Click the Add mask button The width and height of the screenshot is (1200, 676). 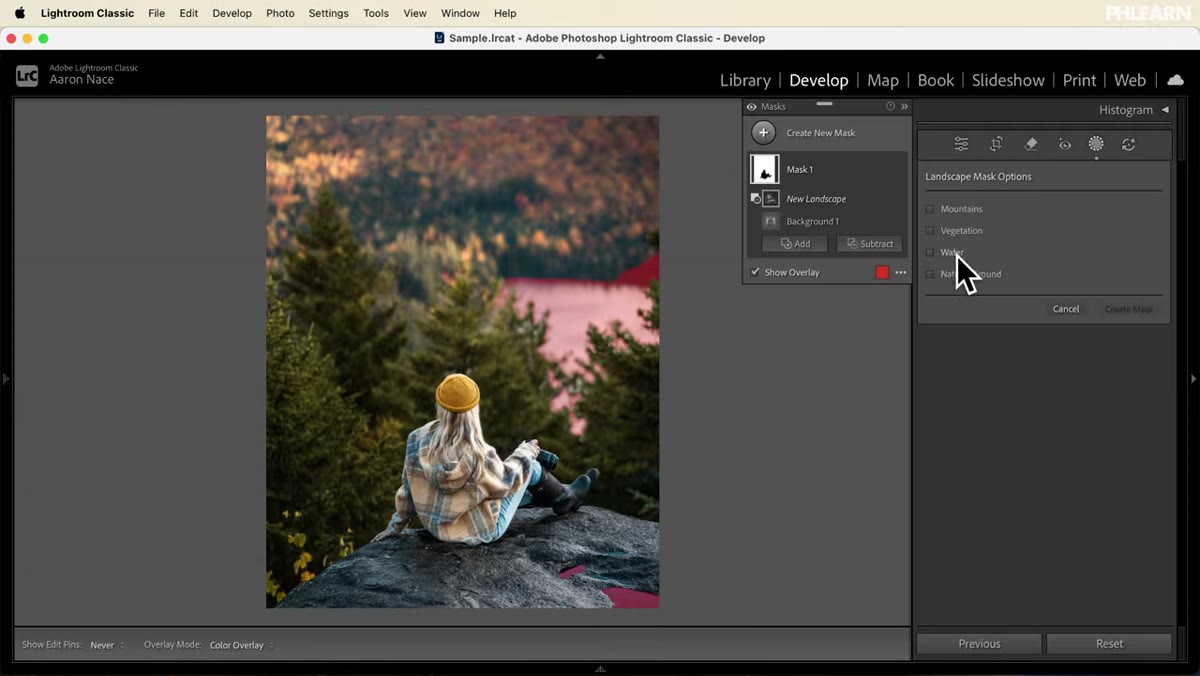click(794, 244)
